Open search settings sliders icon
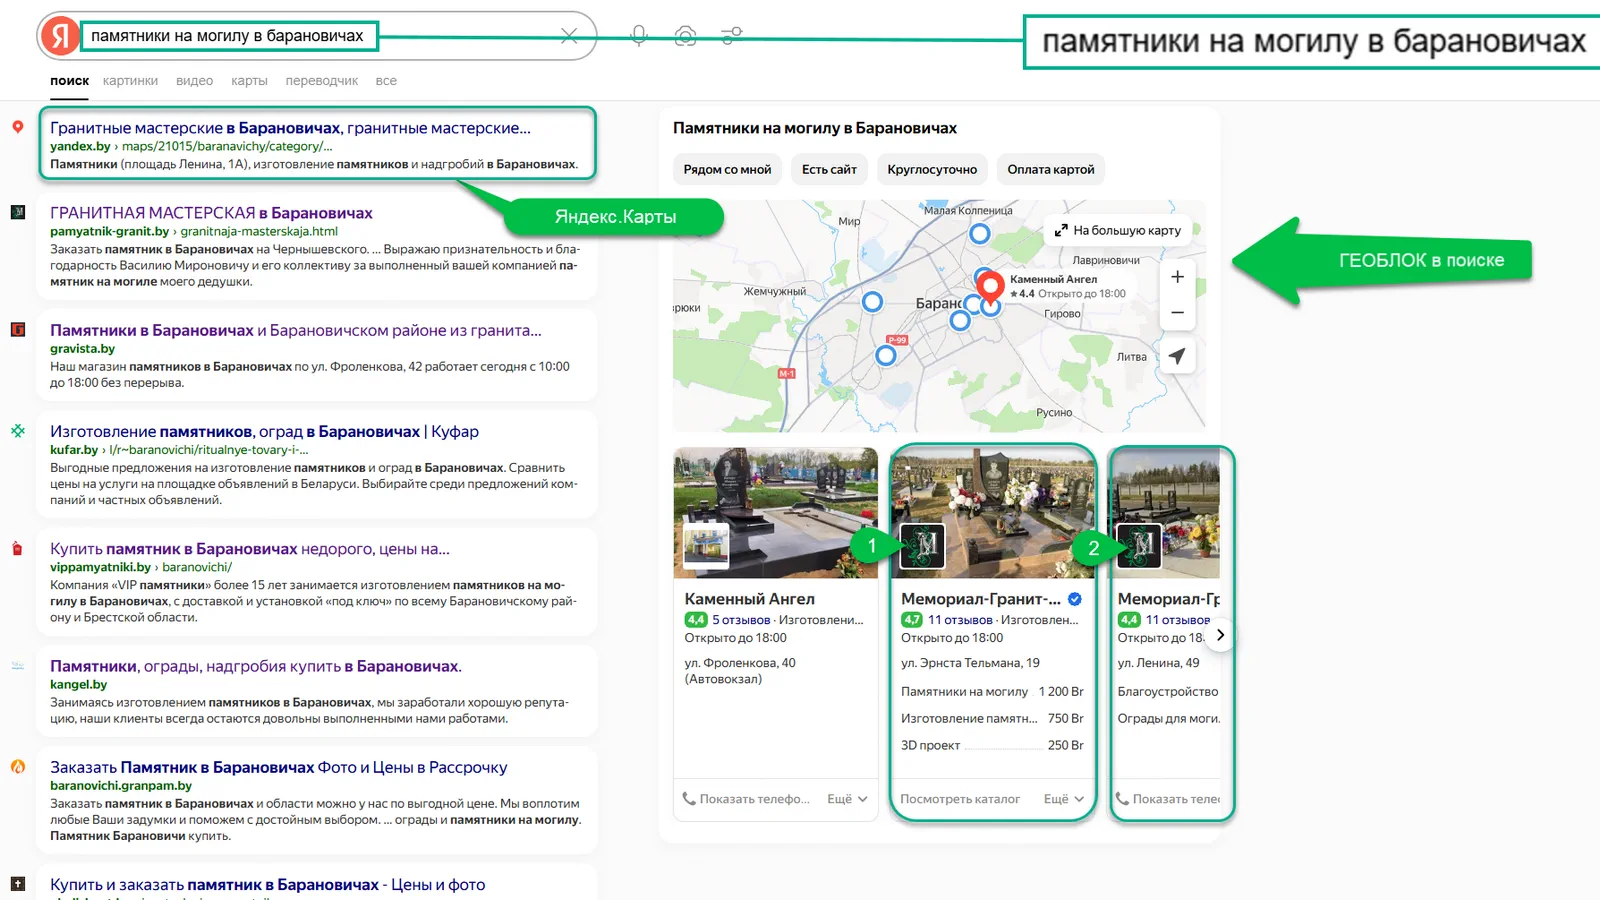This screenshot has width=1600, height=900. pyautogui.click(x=732, y=36)
